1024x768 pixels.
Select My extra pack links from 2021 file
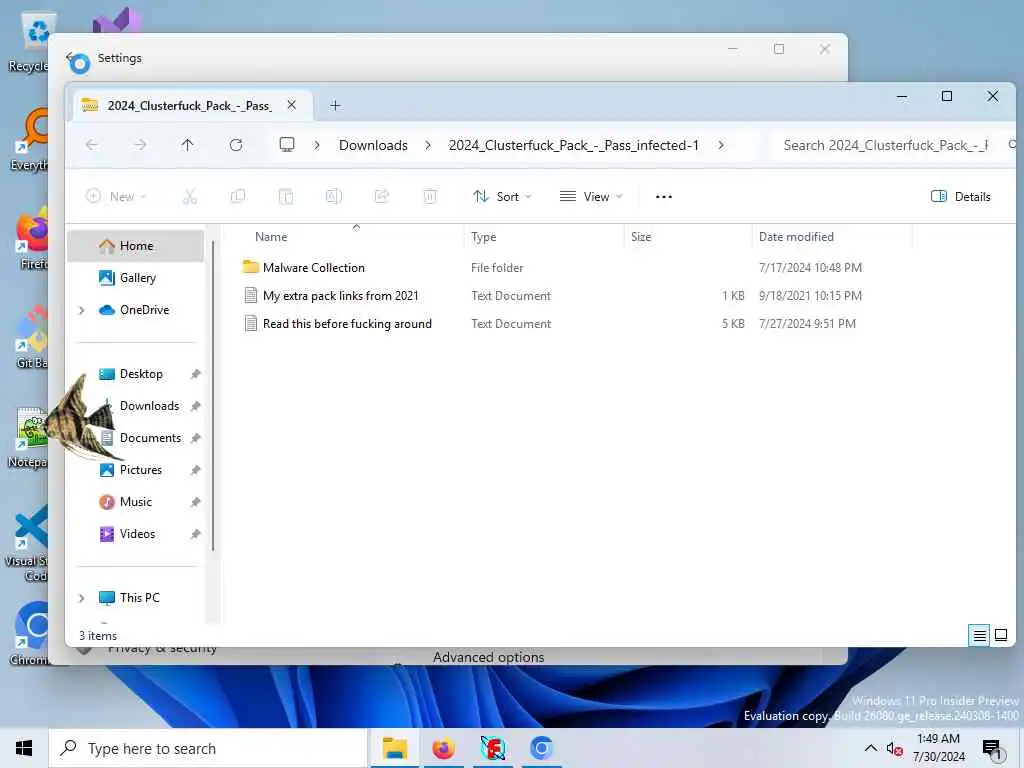click(x=340, y=296)
